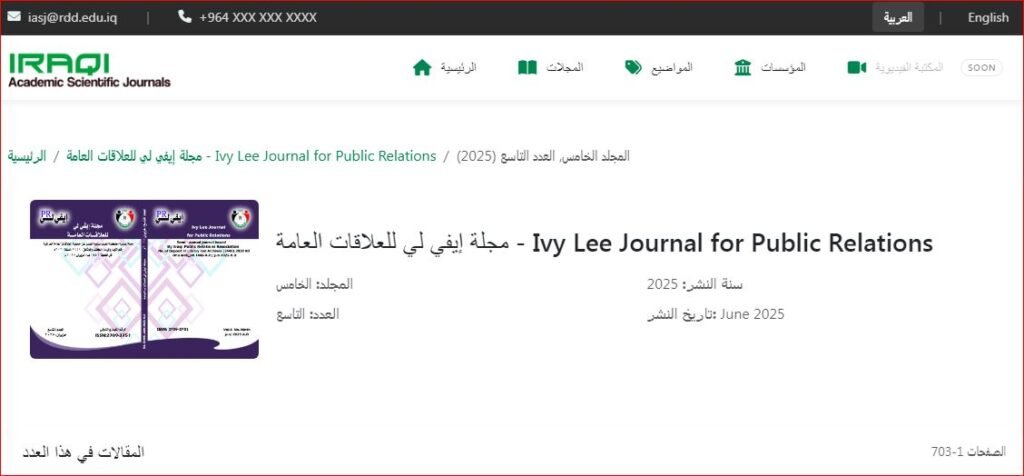Click the Iraqi Academic Scientific Journals logo

(89, 69)
